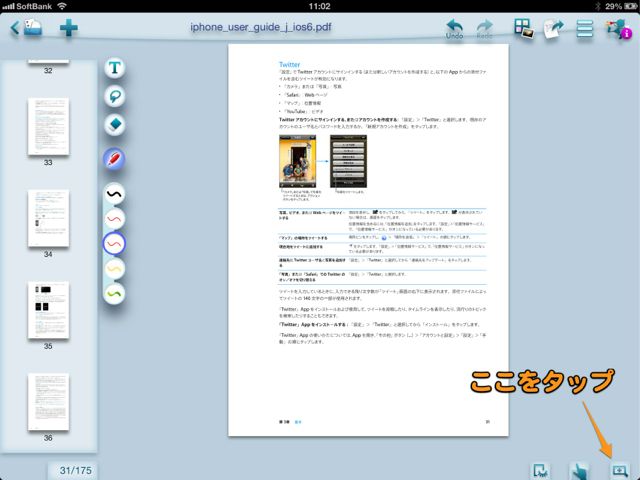Open the image gallery grid icon
The width and height of the screenshot is (640, 480).
click(524, 29)
